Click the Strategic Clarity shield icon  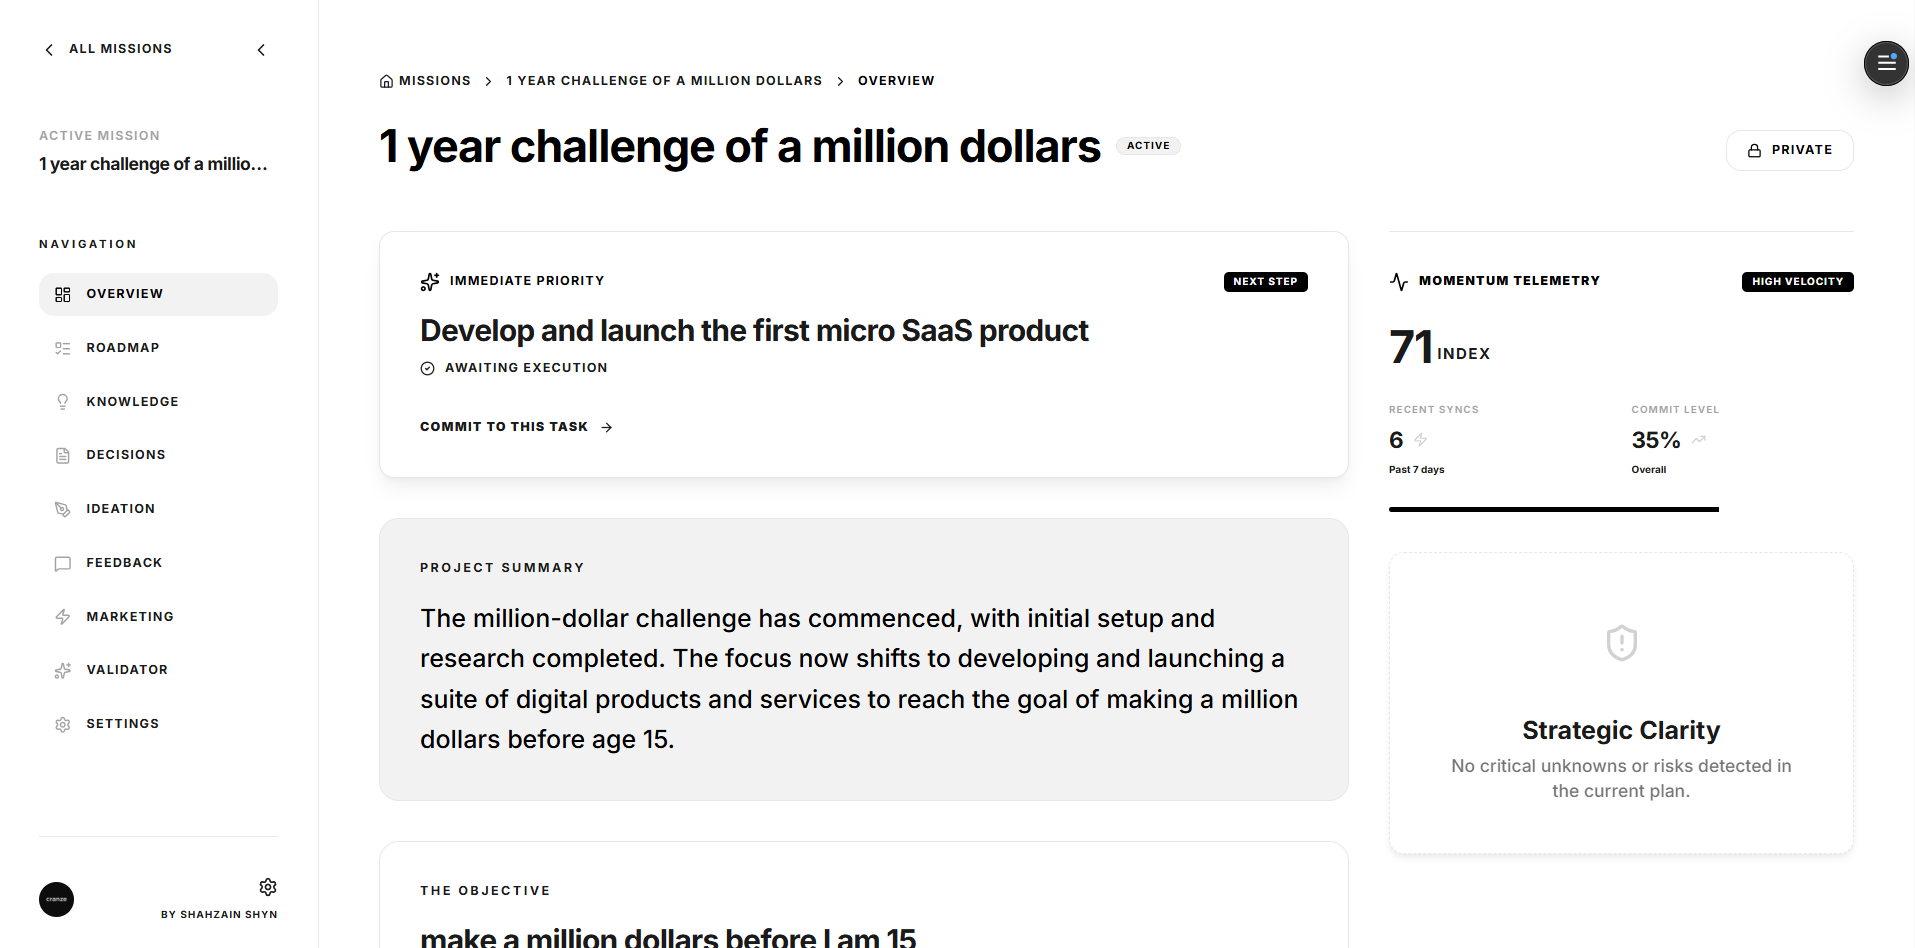[1621, 643]
